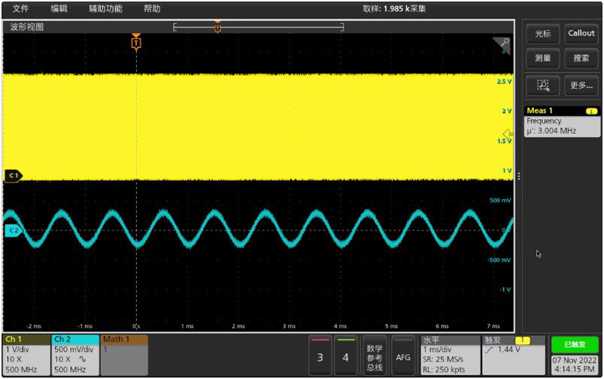Click the C1 channel ground indicator
The image size is (604, 379).
pos(13,176)
